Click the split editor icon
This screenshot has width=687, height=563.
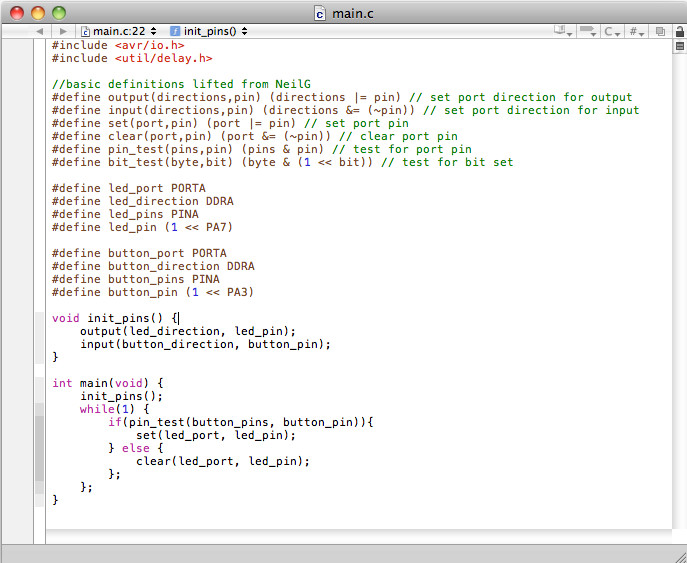(680, 46)
